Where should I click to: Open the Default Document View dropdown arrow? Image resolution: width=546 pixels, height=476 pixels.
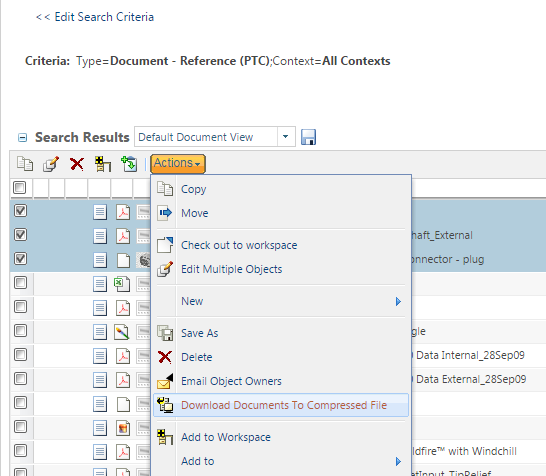pyautogui.click(x=286, y=136)
